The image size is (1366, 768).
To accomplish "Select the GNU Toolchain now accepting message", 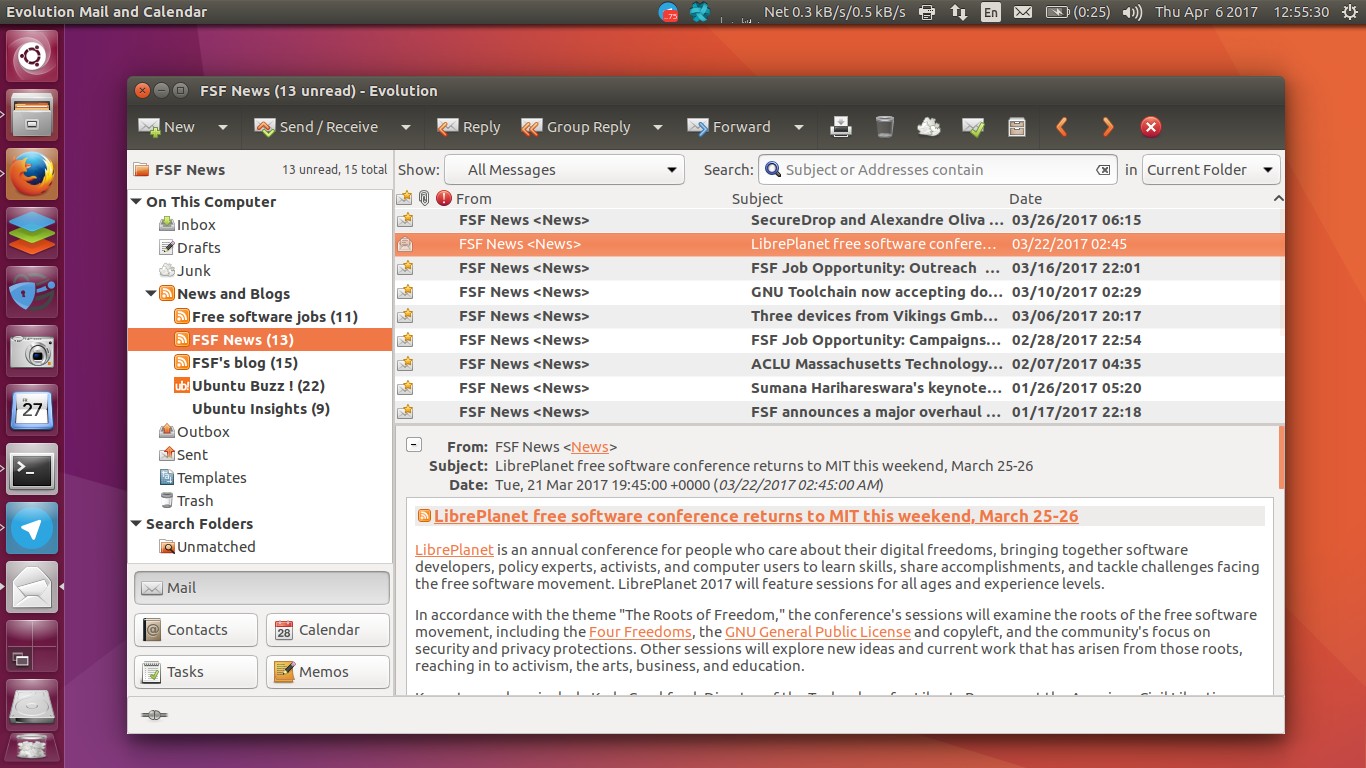I will [x=840, y=292].
